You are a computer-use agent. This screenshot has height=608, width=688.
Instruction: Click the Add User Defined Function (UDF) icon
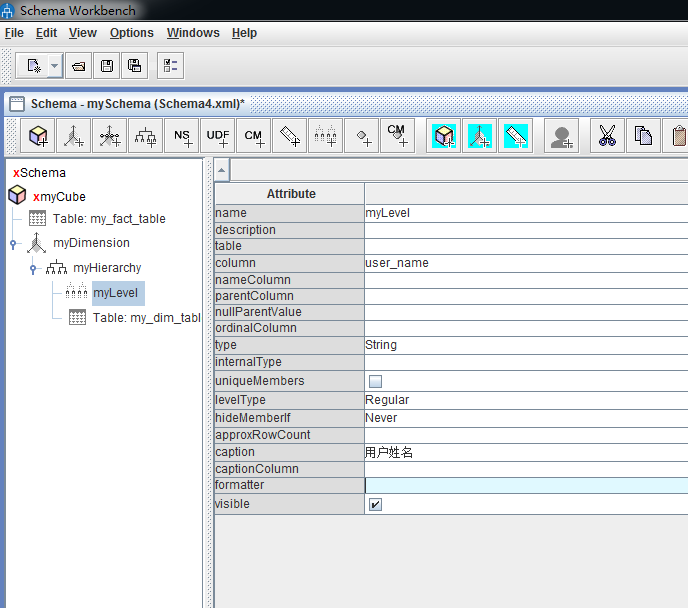point(218,135)
